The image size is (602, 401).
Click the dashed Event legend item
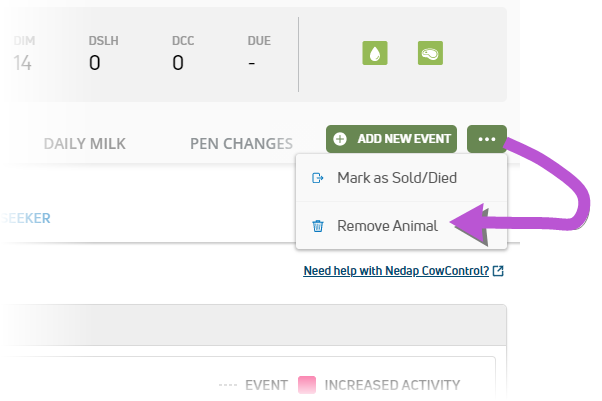[253, 385]
